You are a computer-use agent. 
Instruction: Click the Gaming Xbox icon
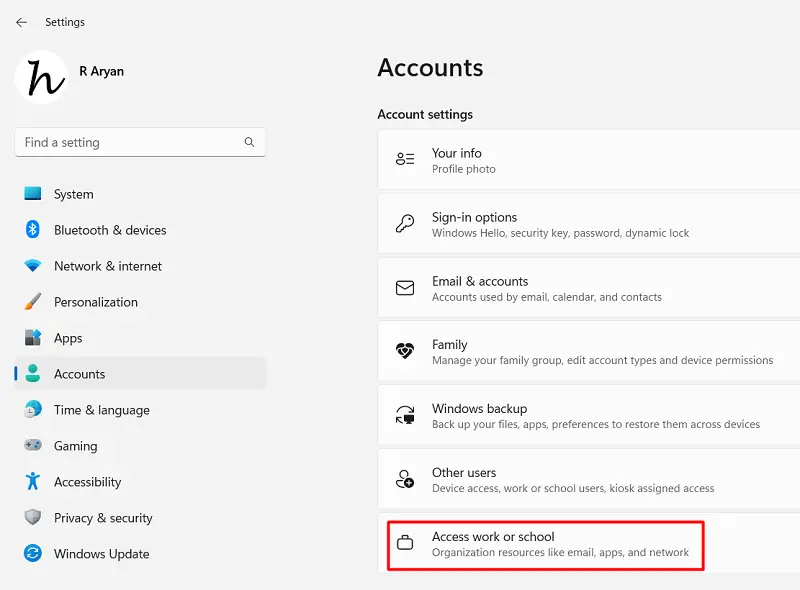pyautogui.click(x=33, y=446)
